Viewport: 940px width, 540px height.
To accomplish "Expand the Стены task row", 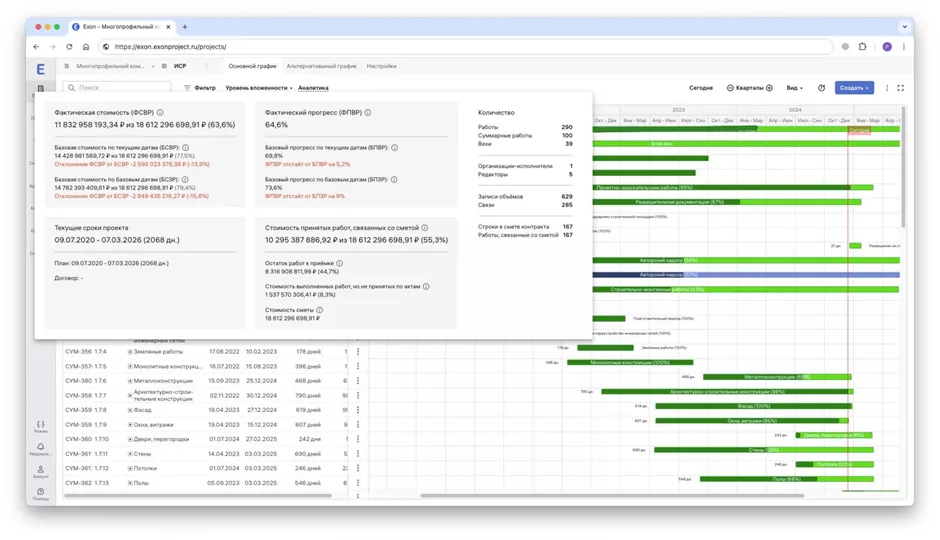I will click(x=130, y=454).
